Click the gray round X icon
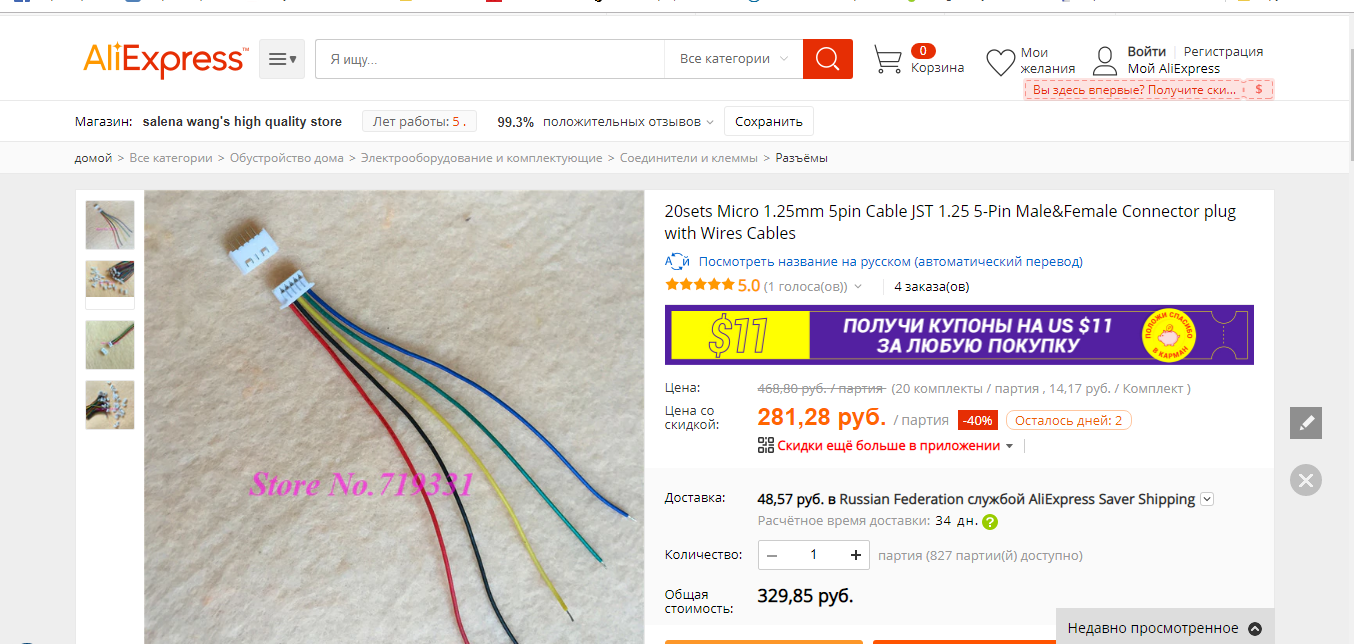 [1306, 480]
